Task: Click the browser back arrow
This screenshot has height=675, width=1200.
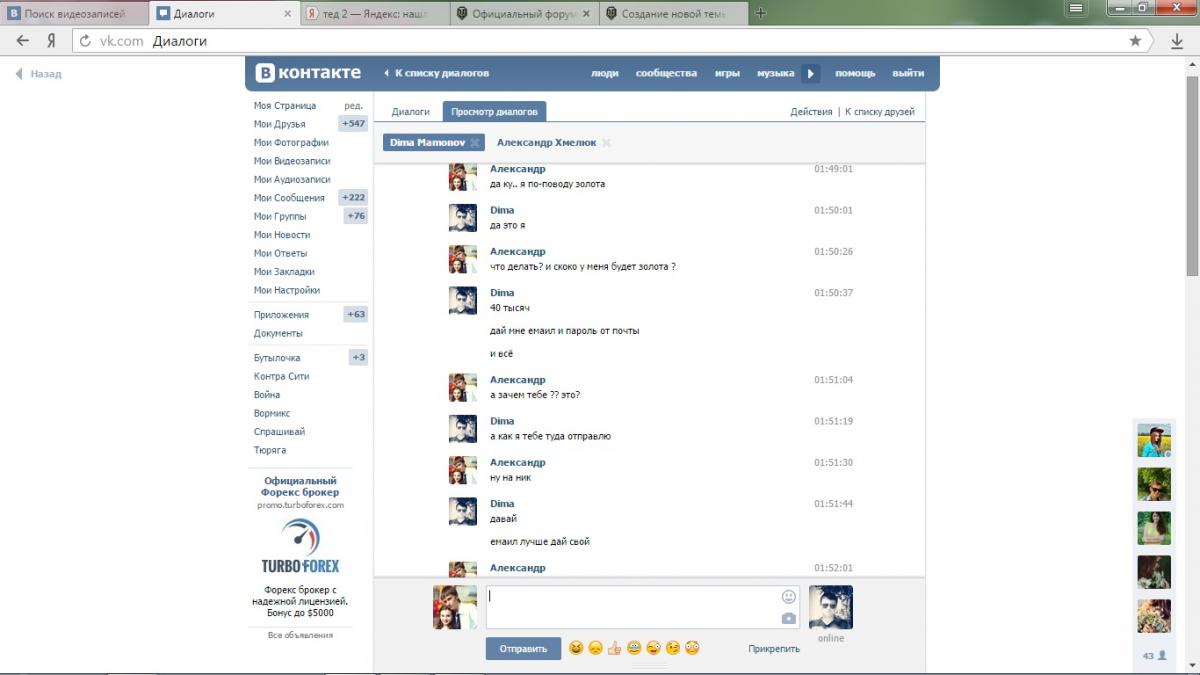Action: [x=23, y=41]
